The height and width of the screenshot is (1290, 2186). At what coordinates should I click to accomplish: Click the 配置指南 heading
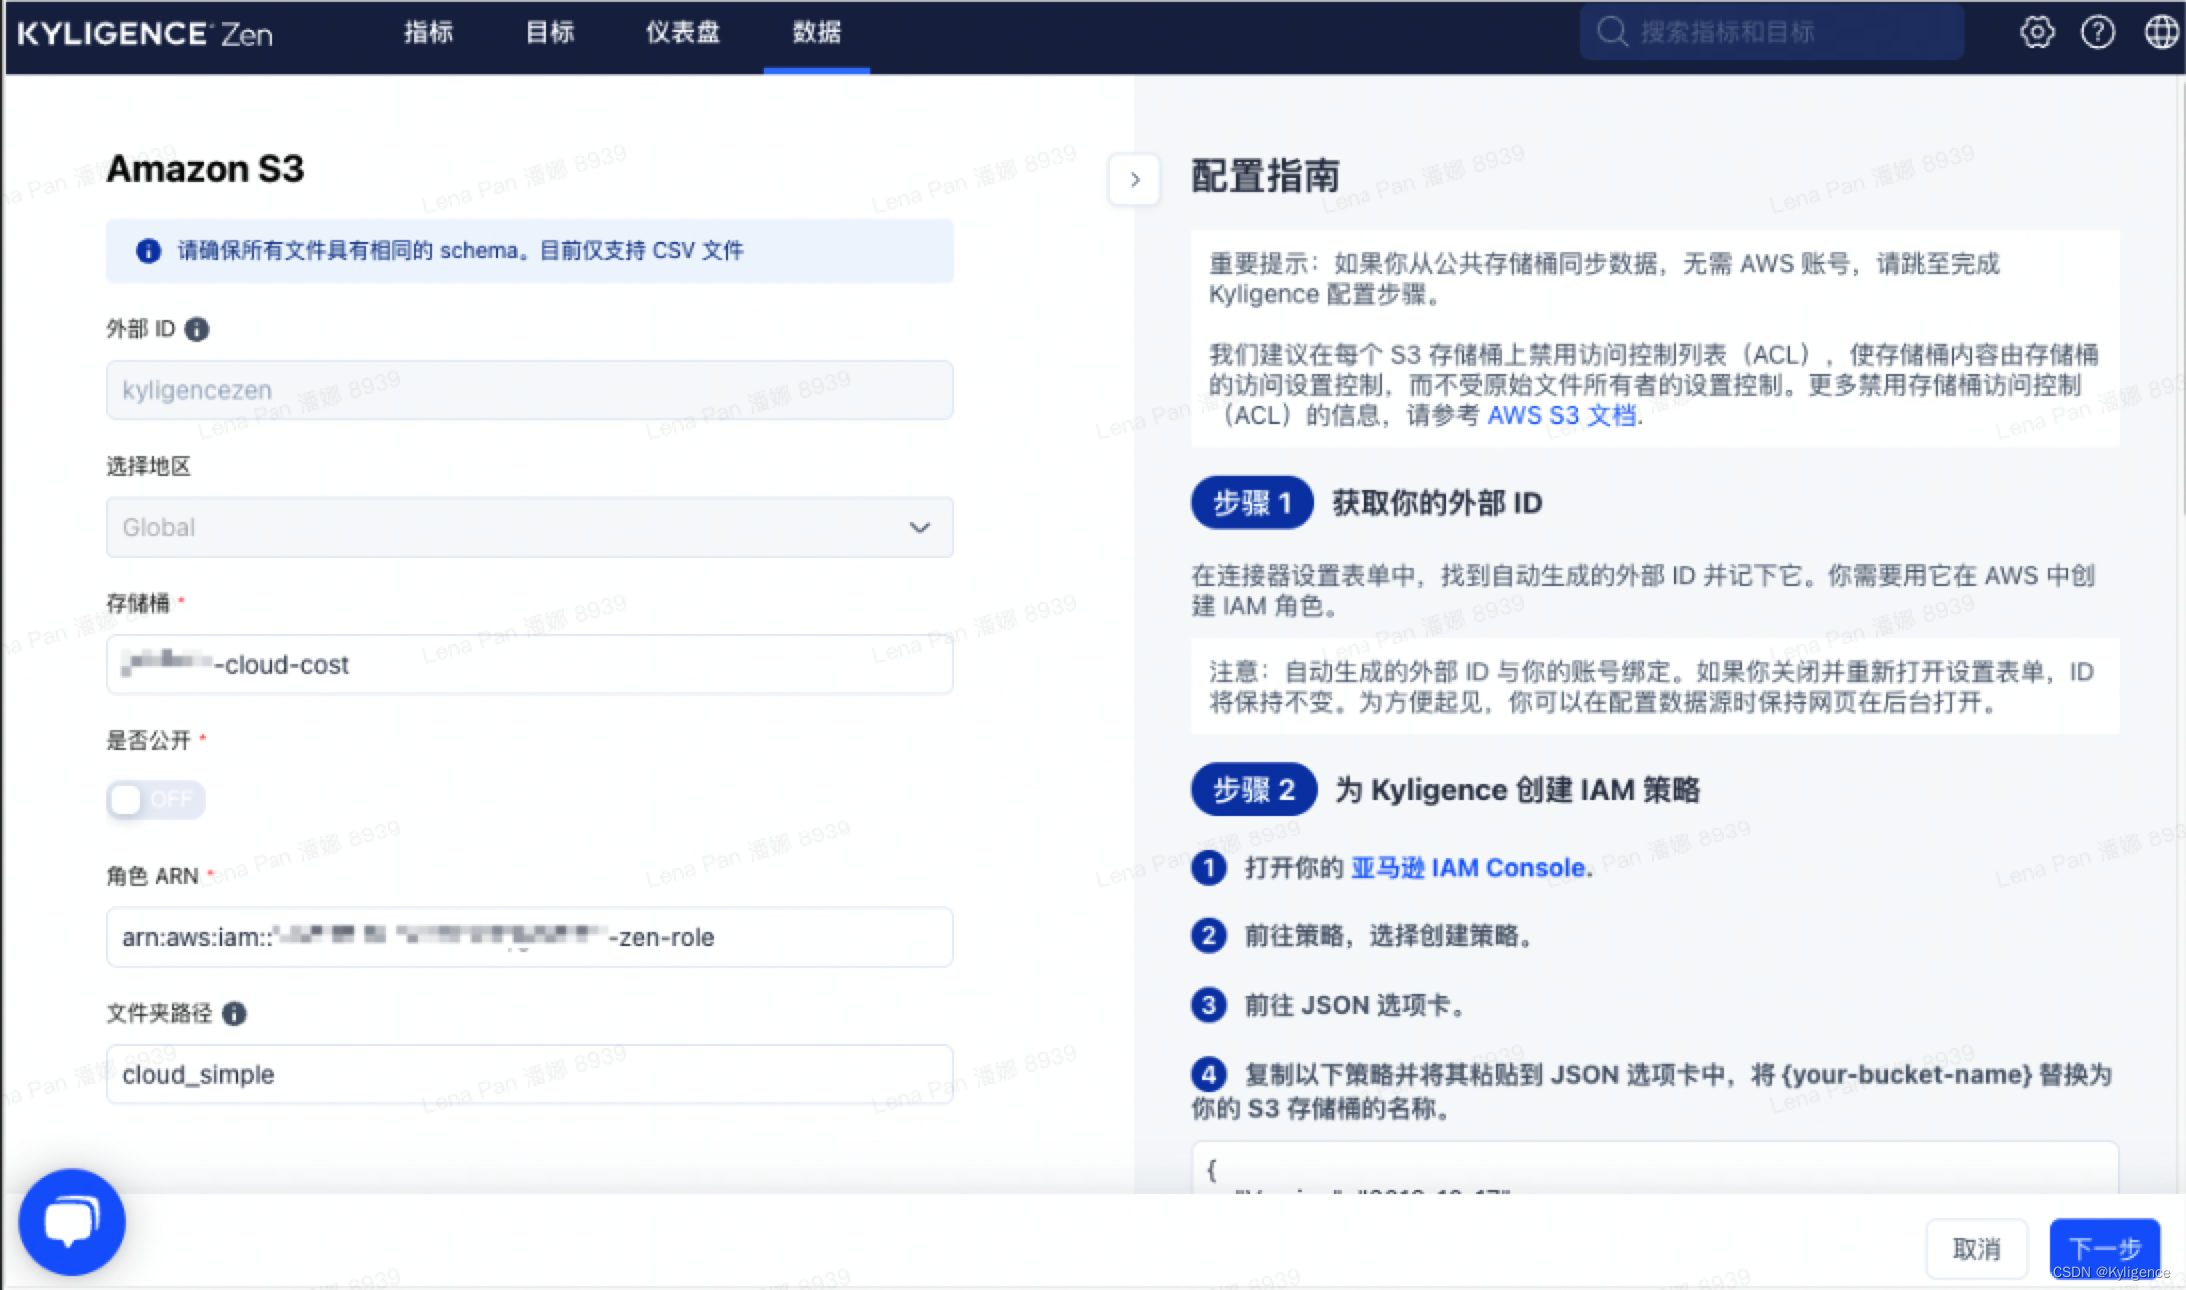coord(1265,176)
